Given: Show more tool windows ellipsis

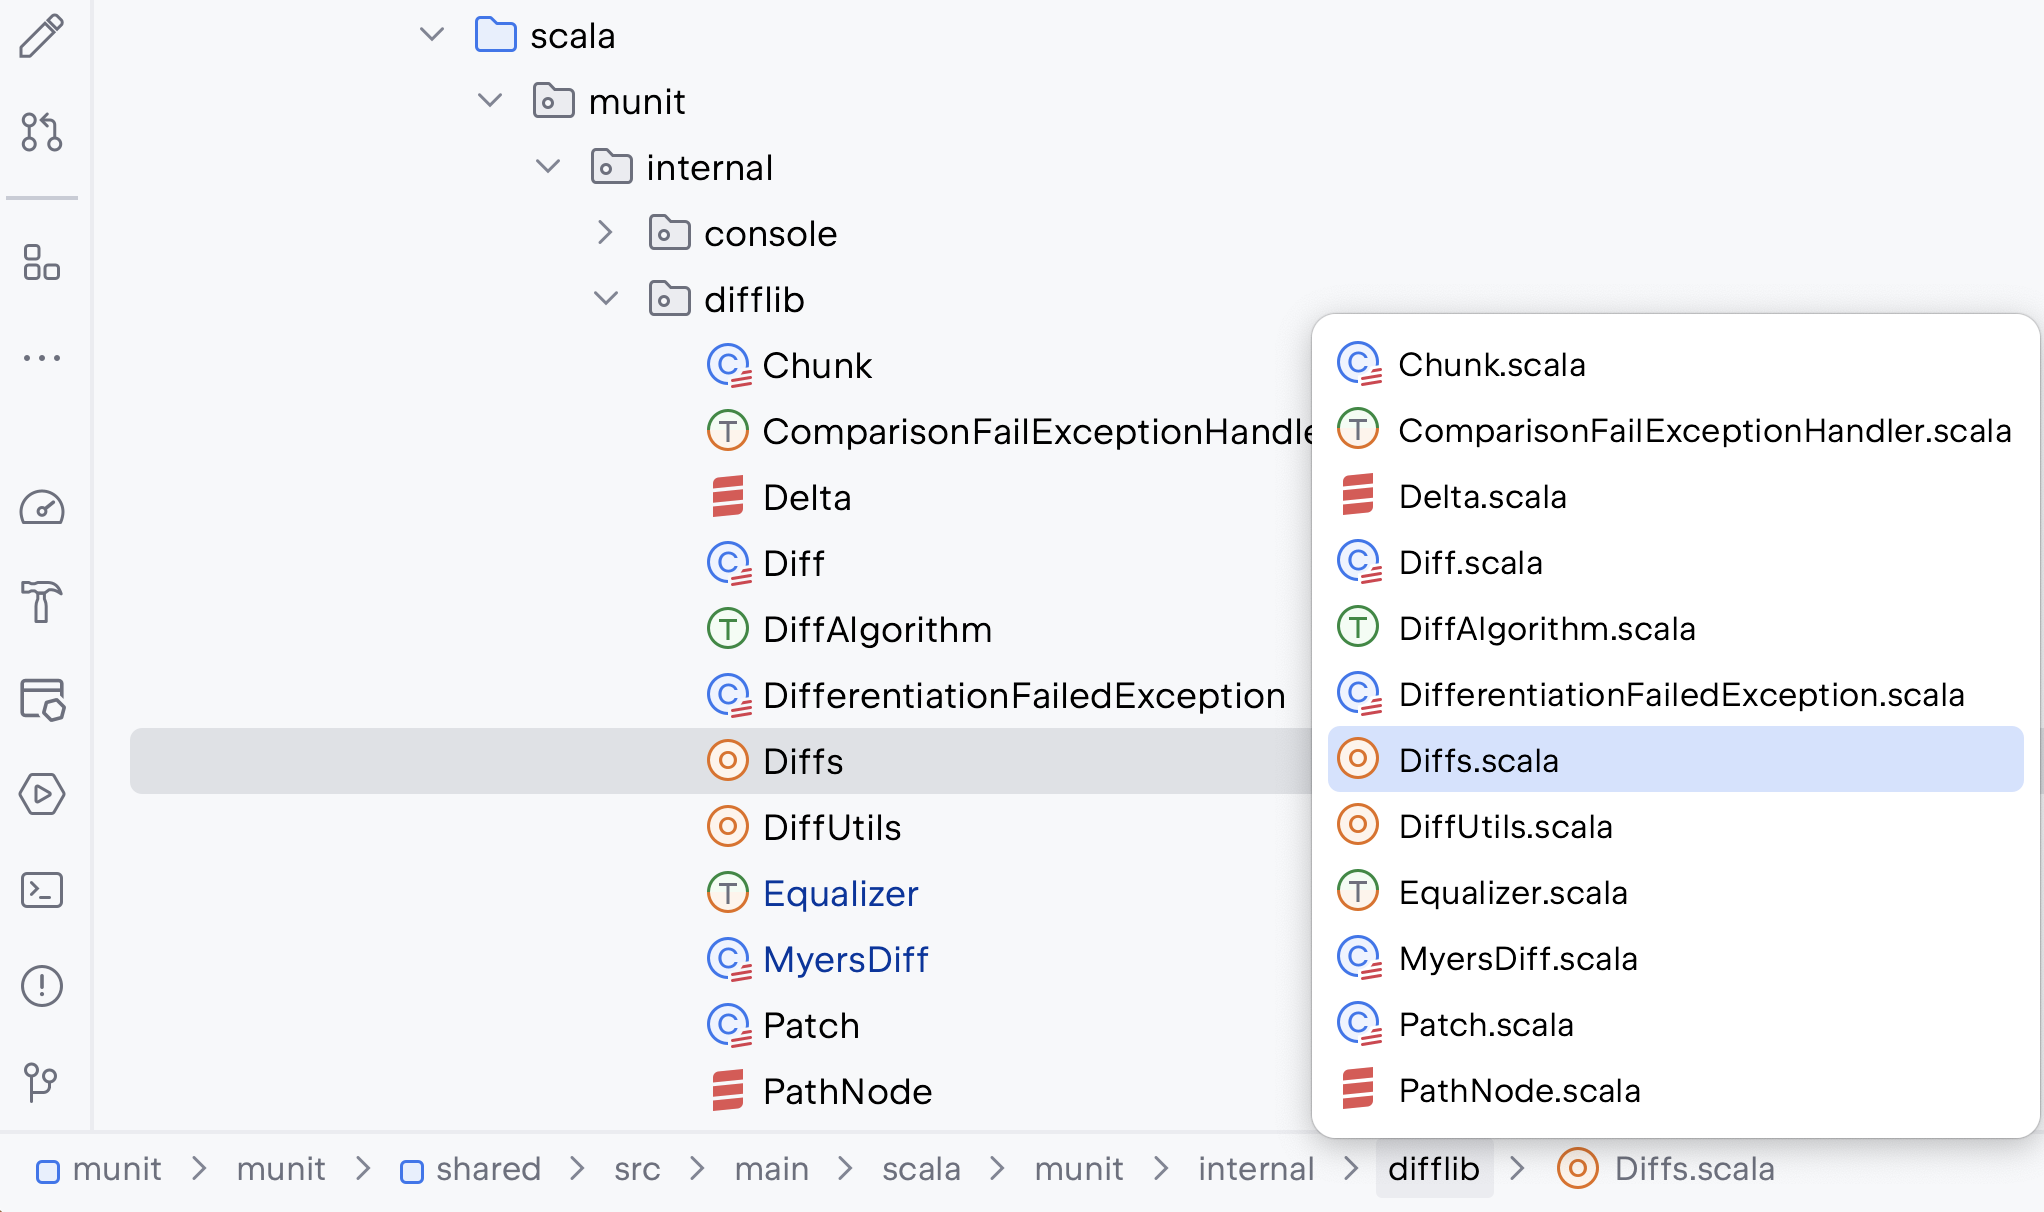Looking at the screenshot, I should (41, 357).
